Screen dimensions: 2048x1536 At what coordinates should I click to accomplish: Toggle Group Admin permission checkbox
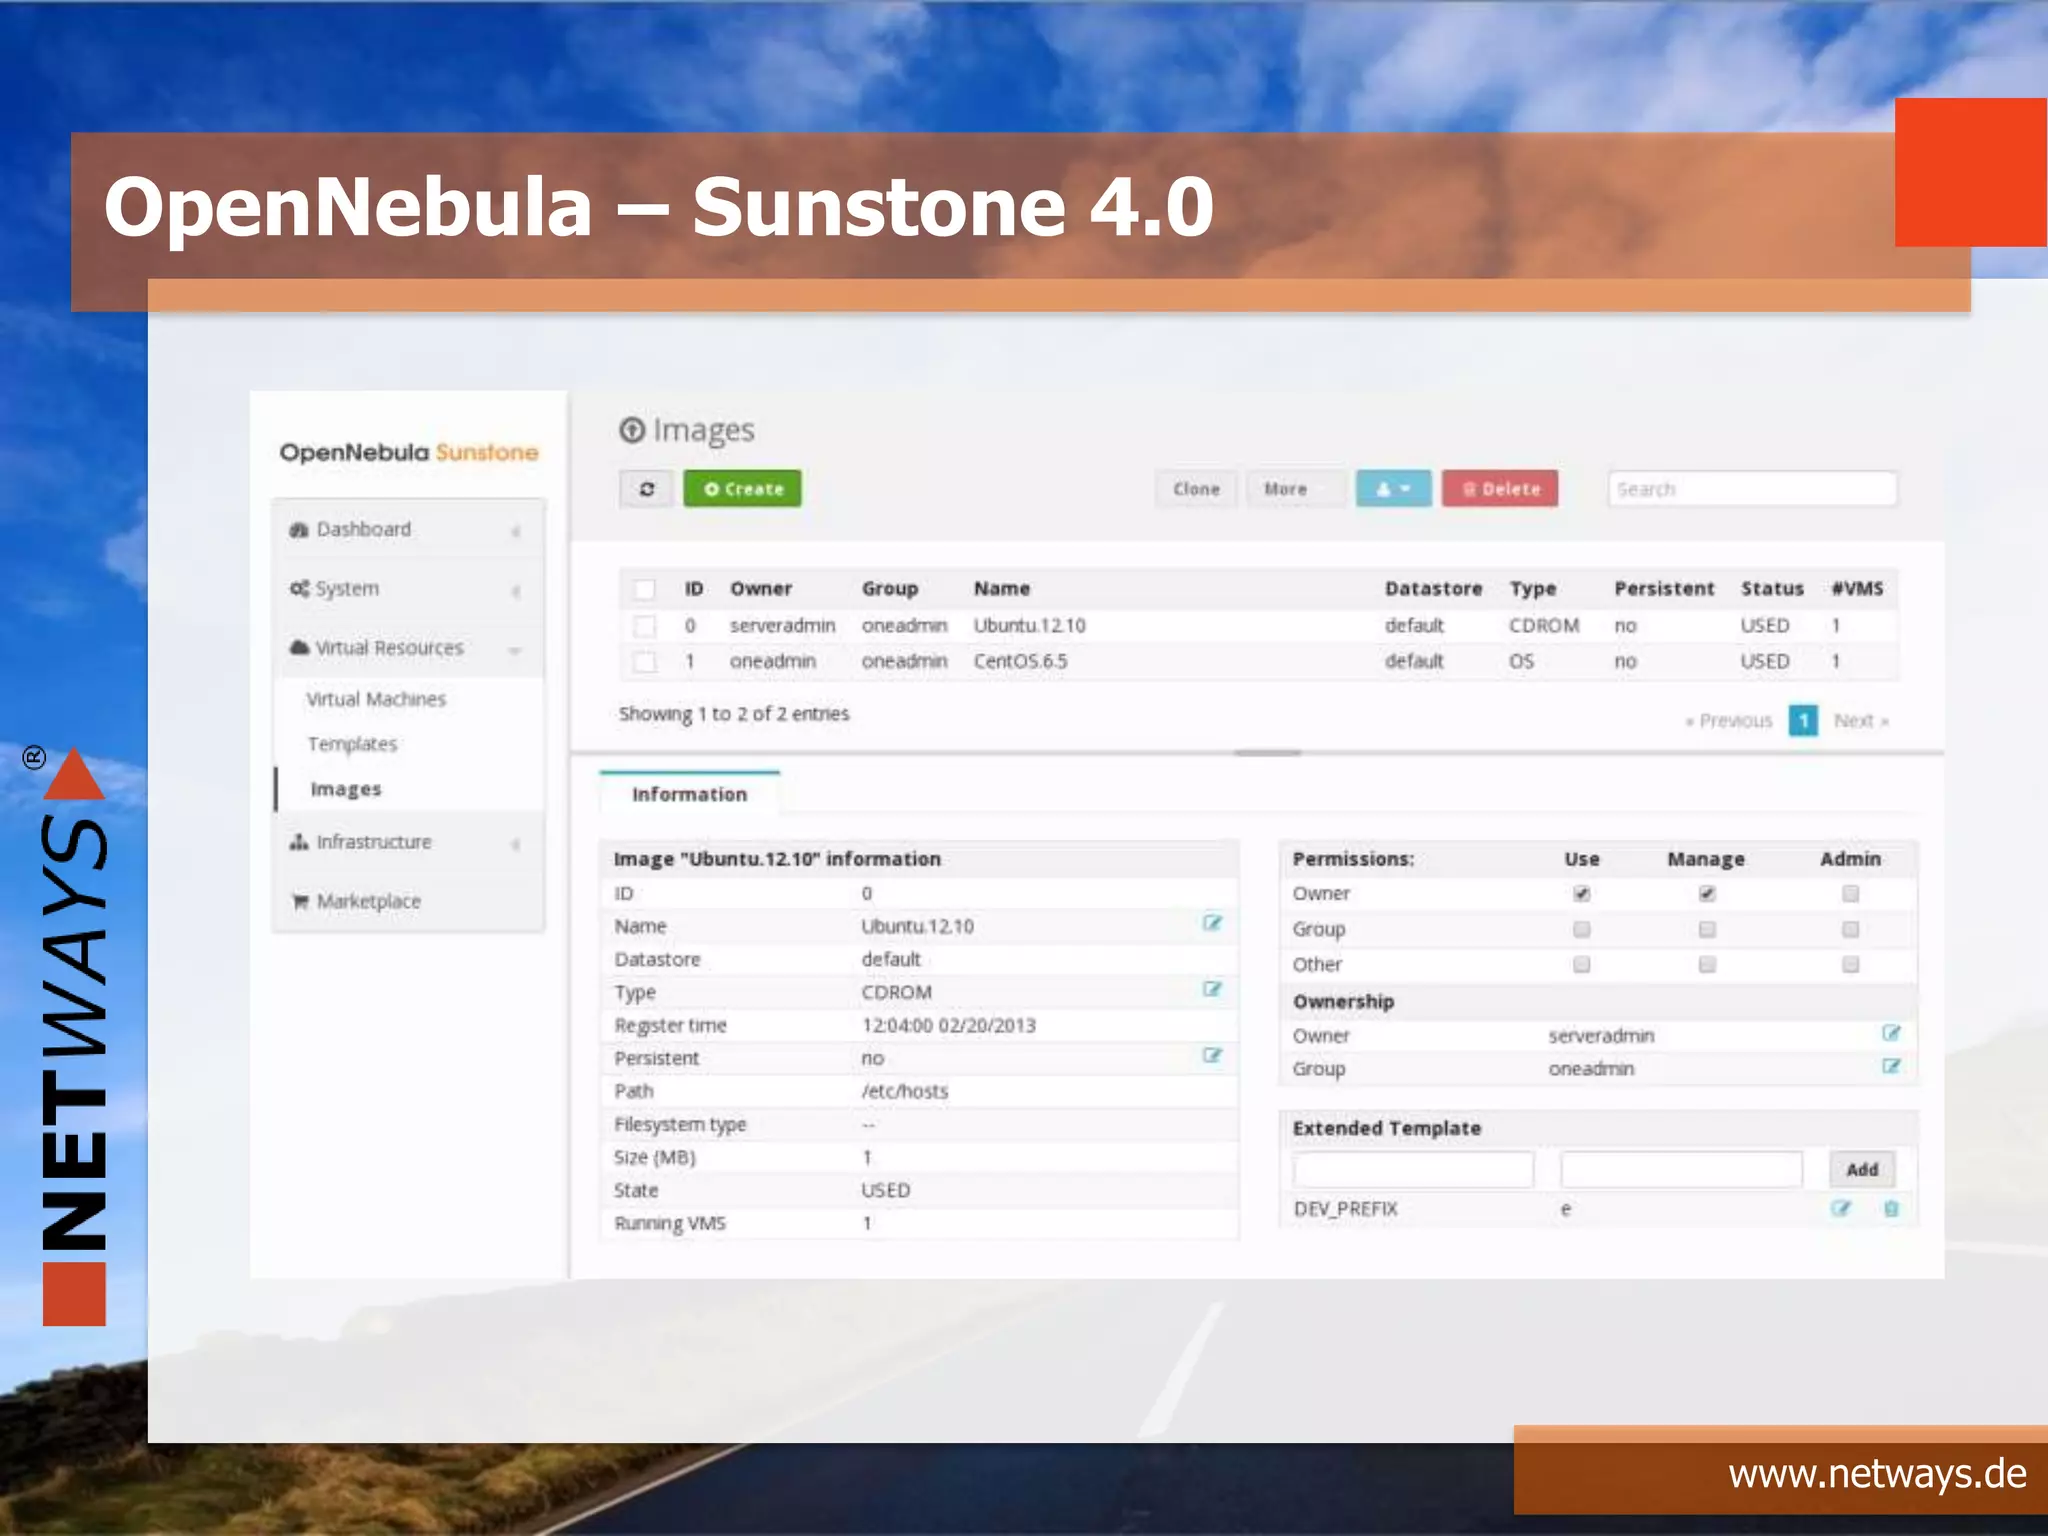click(1850, 930)
